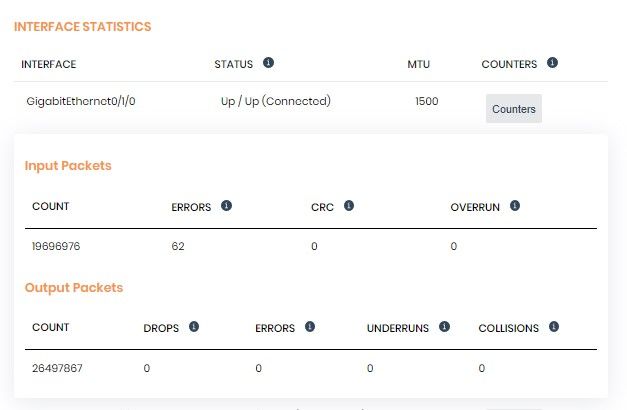Open the UNDERRUNS info icon
The height and width of the screenshot is (410, 627).
click(444, 326)
